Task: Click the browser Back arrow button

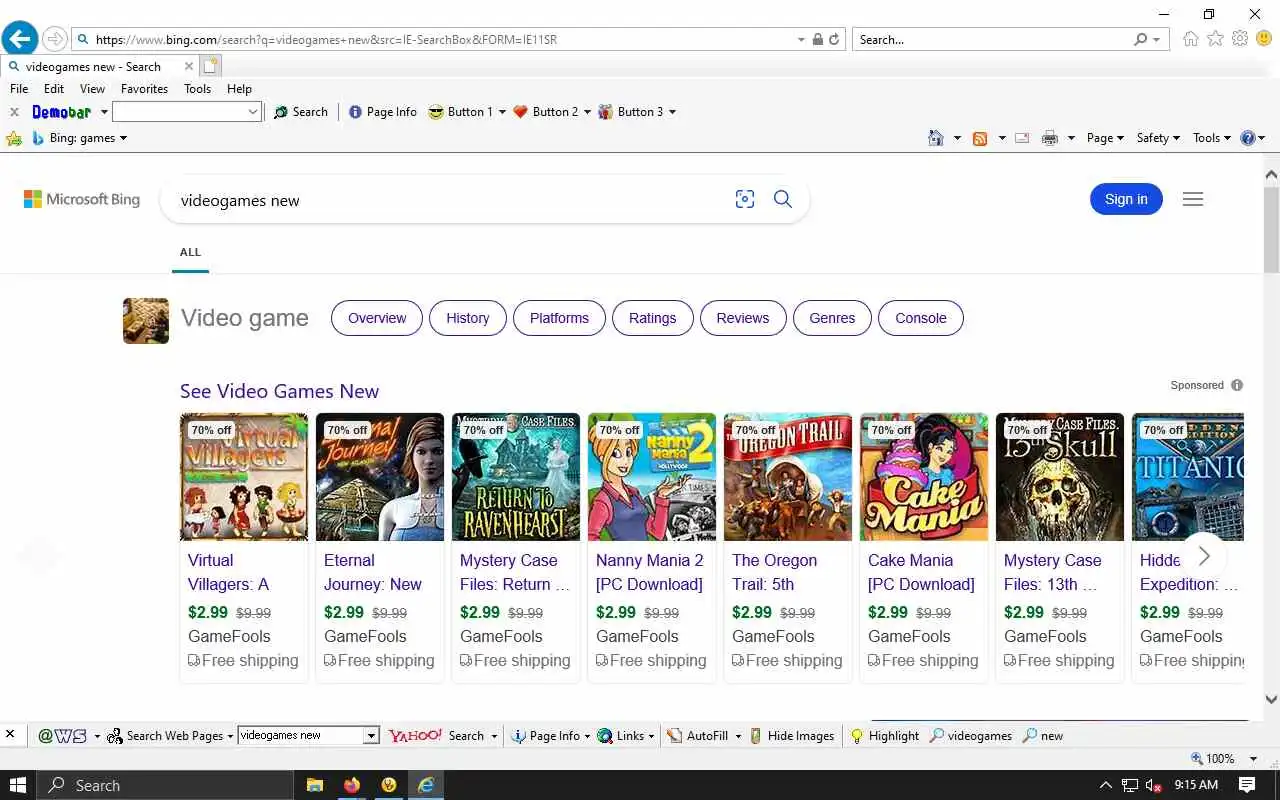Action: coord(20,39)
